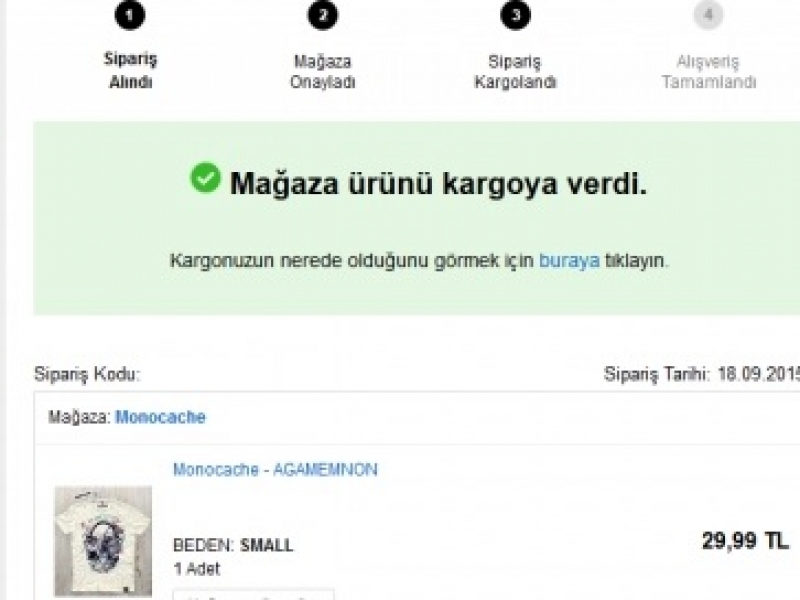Select the Mağaza Onayladı step label
The height and width of the screenshot is (600, 800).
pyautogui.click(x=322, y=71)
